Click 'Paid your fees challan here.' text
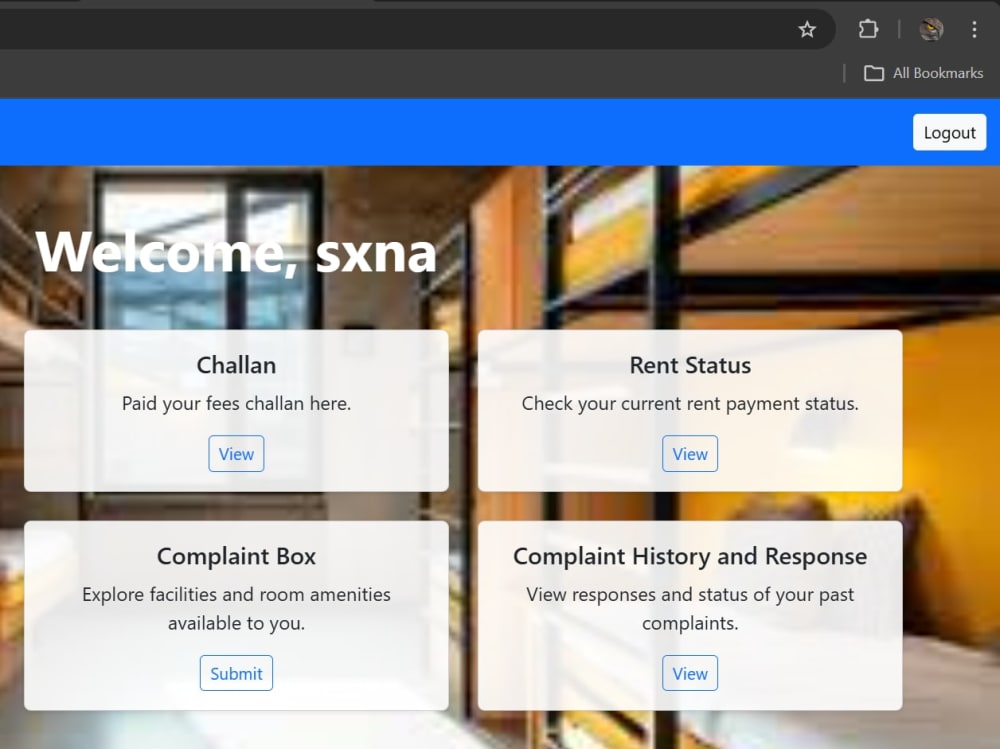Image resolution: width=1000 pixels, height=749 pixels. pos(236,403)
